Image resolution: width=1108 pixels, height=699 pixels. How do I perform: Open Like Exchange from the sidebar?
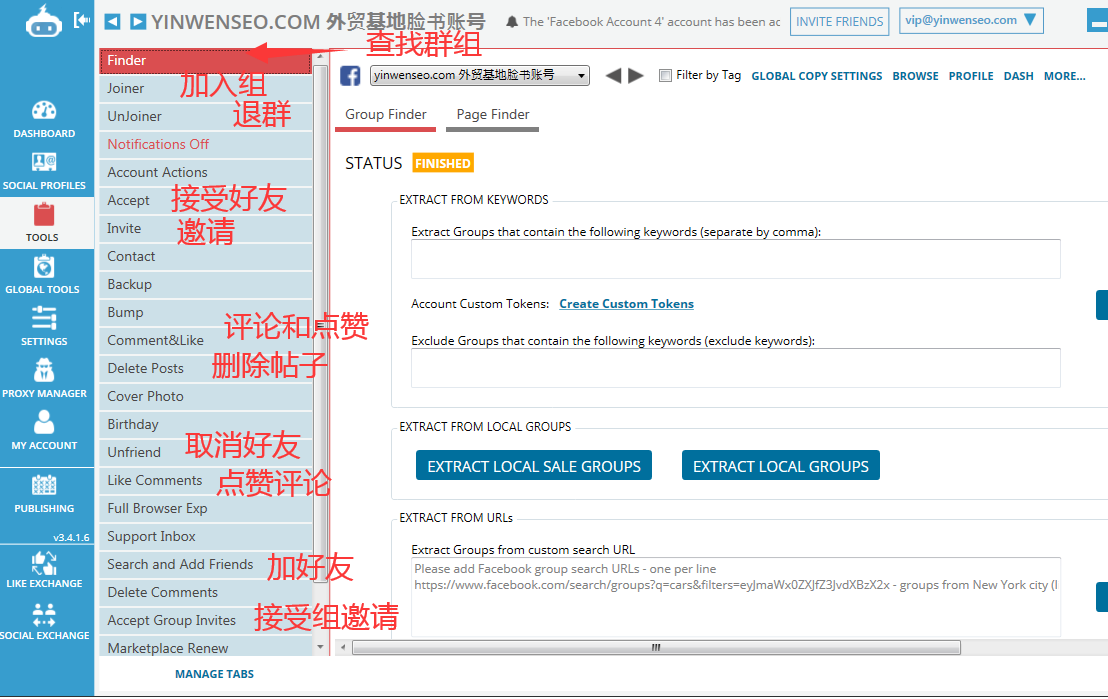(44, 562)
